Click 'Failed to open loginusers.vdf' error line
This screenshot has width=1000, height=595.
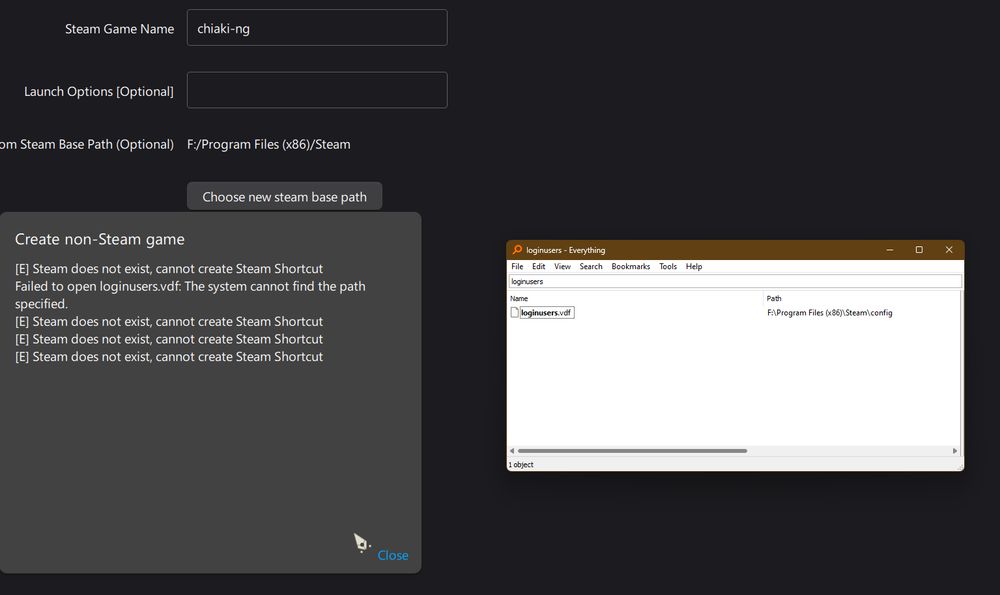(190, 295)
